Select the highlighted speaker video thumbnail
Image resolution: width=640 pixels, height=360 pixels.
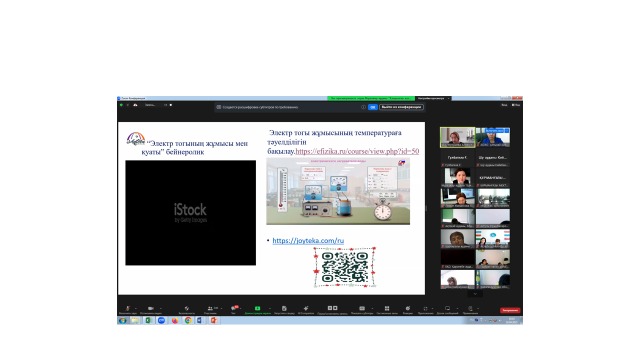[458, 137]
